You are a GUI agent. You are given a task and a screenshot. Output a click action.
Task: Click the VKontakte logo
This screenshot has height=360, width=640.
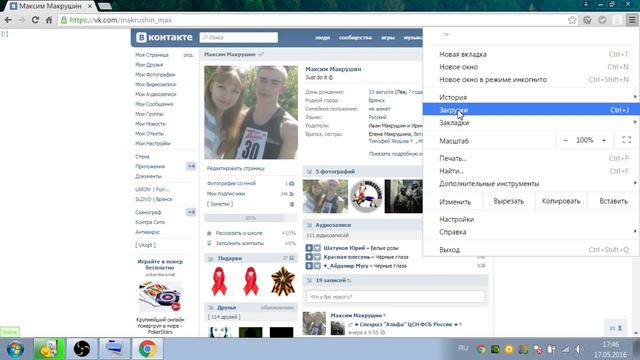164,37
